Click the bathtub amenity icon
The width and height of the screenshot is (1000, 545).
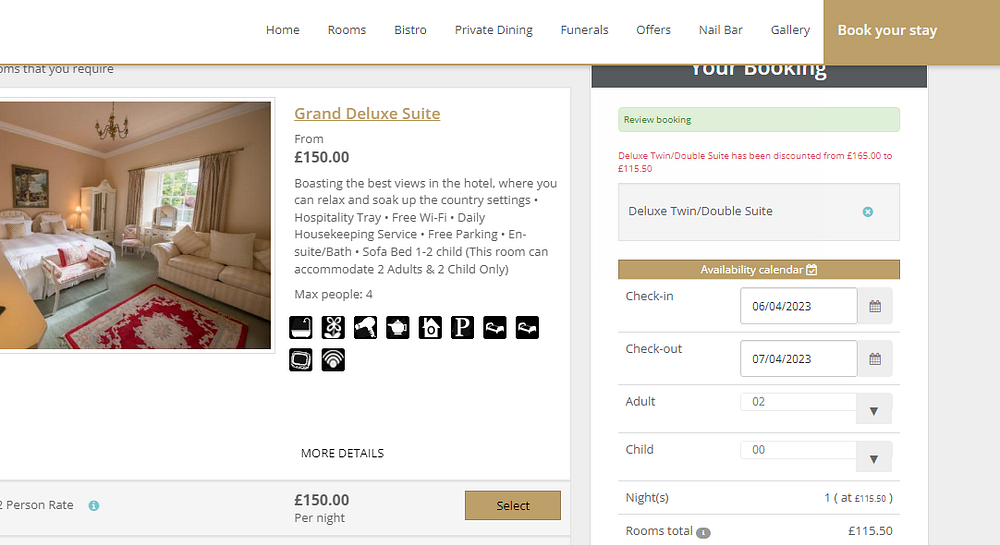(x=301, y=327)
